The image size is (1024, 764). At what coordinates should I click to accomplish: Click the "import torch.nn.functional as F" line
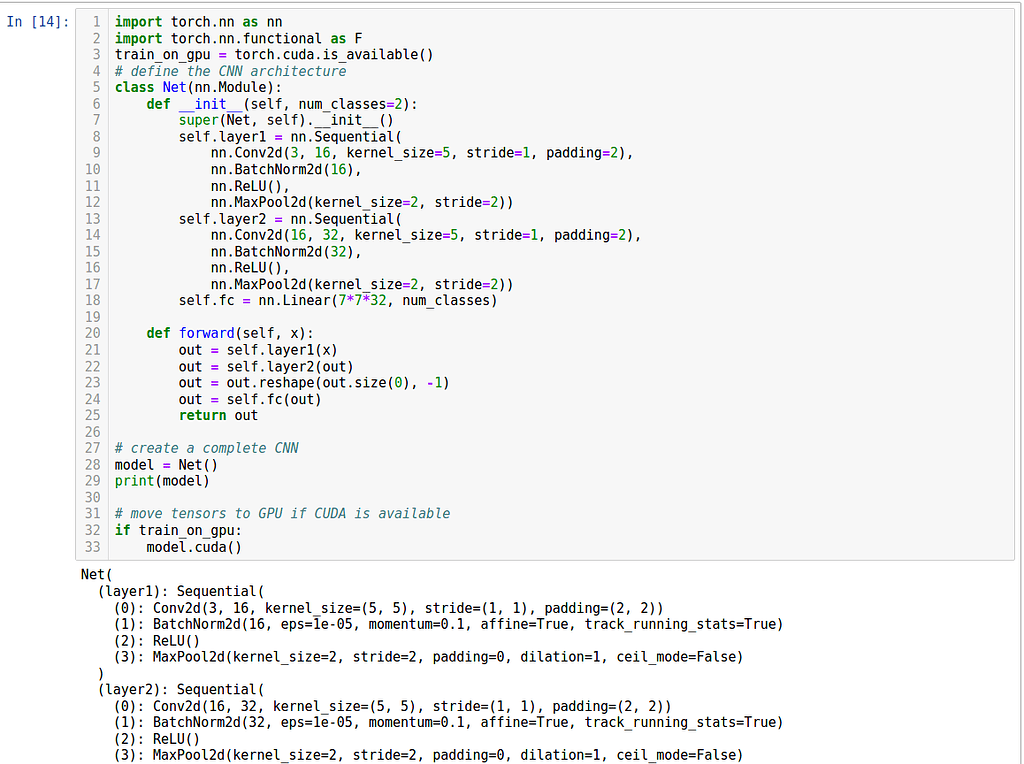tap(238, 39)
